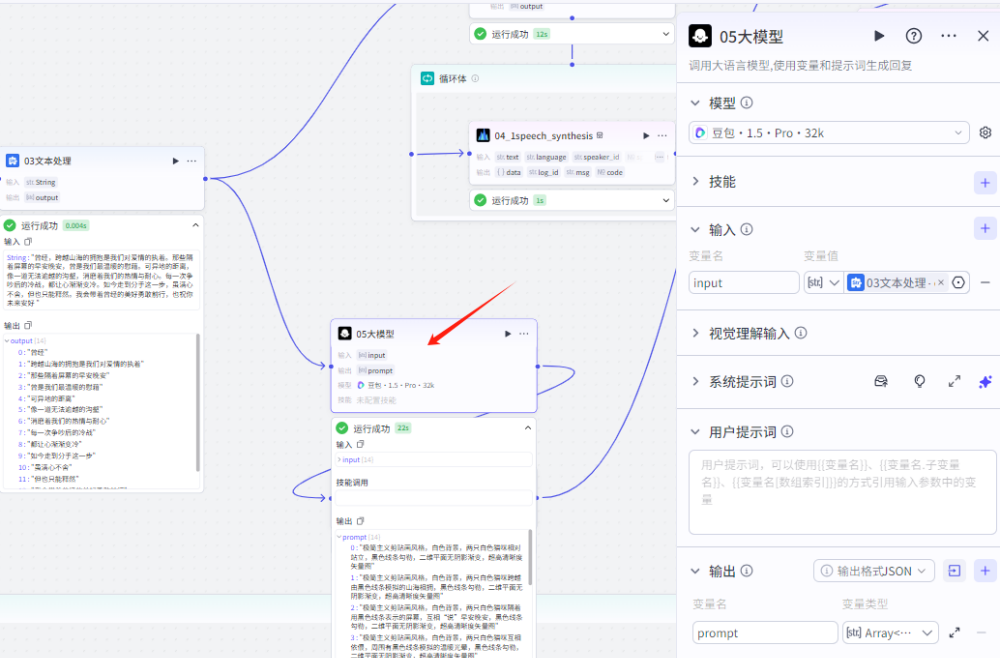Click the AI optimize sparkle icon for 系统提示词
Image resolution: width=1000 pixels, height=658 pixels.
click(x=985, y=381)
